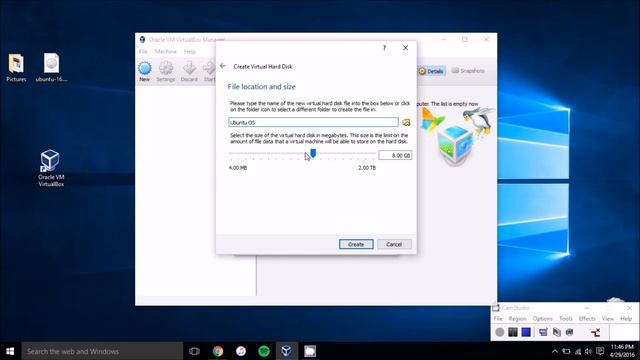Open Google Chrome from the taskbar
This screenshot has height=360, width=640.
218,351
